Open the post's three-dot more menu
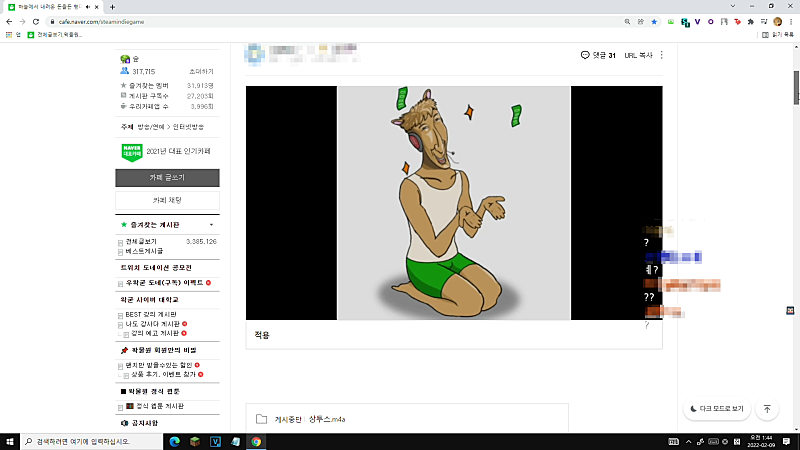800x450 pixels. [662, 55]
